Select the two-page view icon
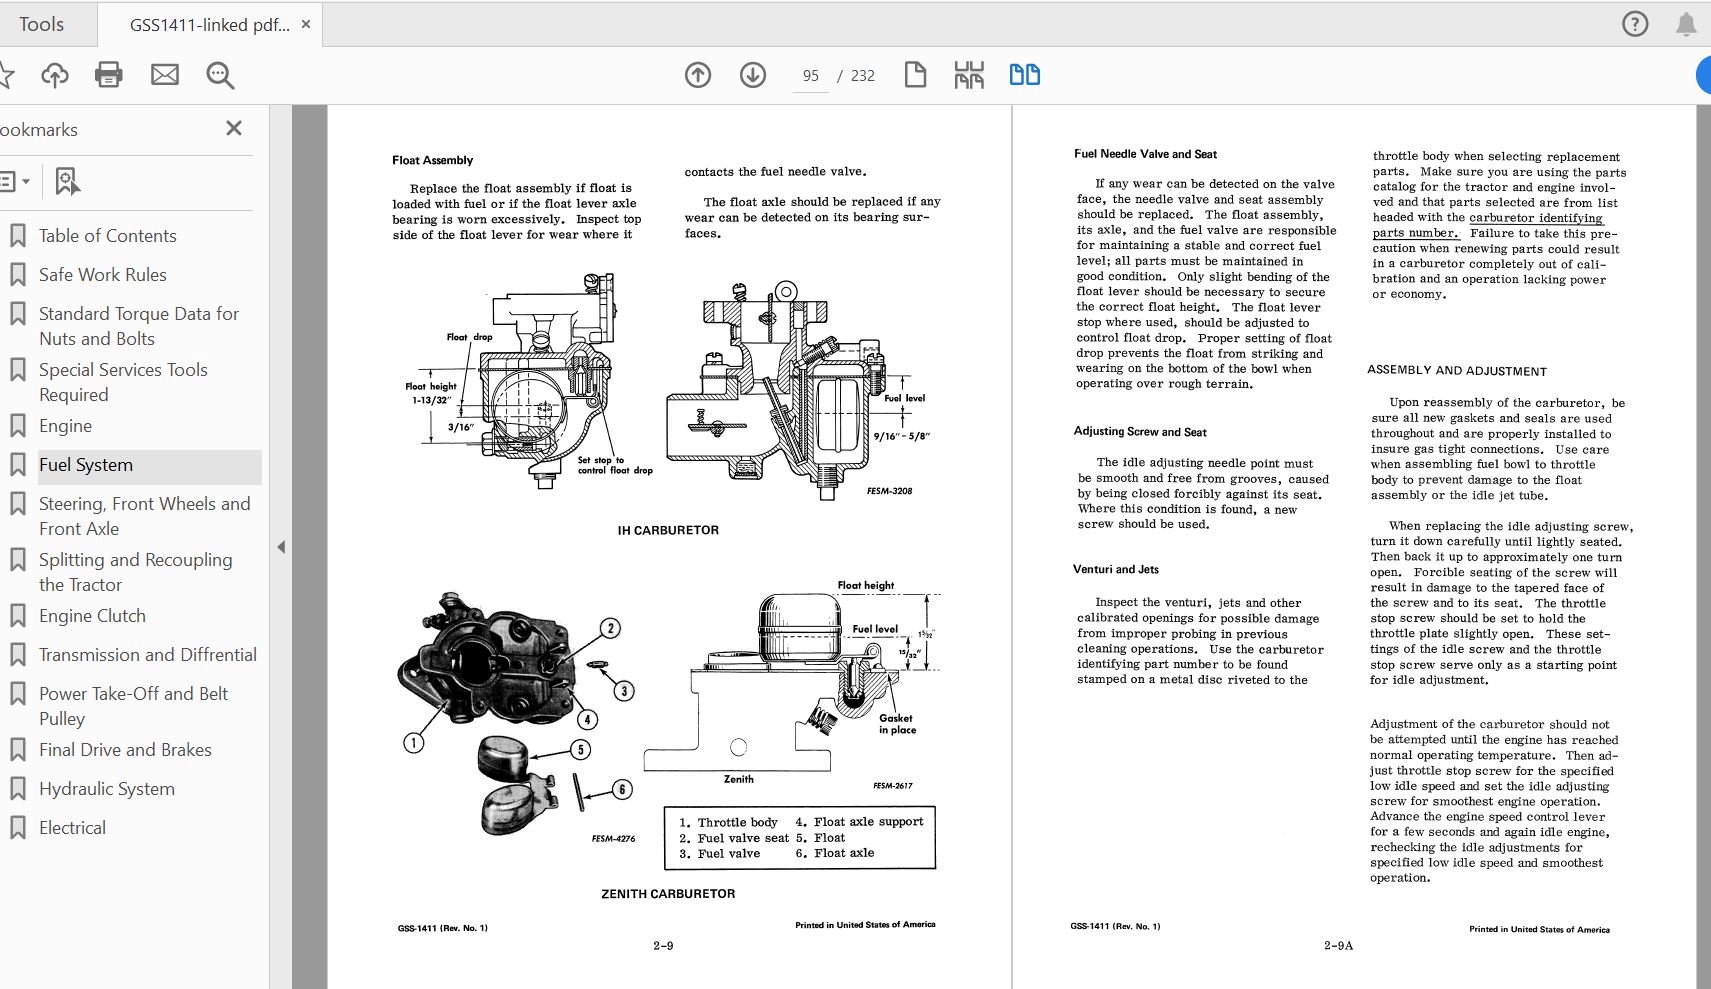This screenshot has width=1711, height=989. tap(1025, 75)
